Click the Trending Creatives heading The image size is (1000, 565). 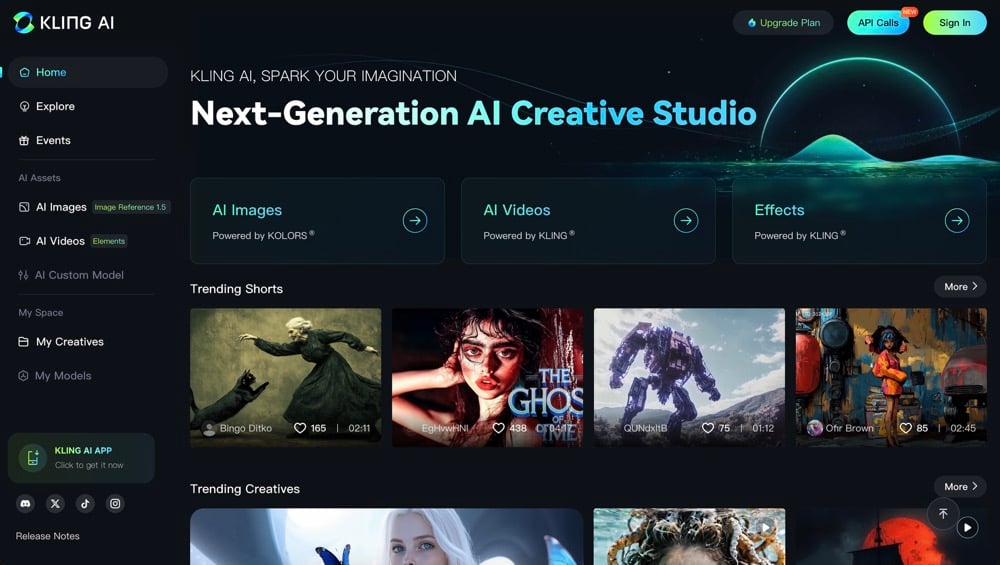point(245,489)
